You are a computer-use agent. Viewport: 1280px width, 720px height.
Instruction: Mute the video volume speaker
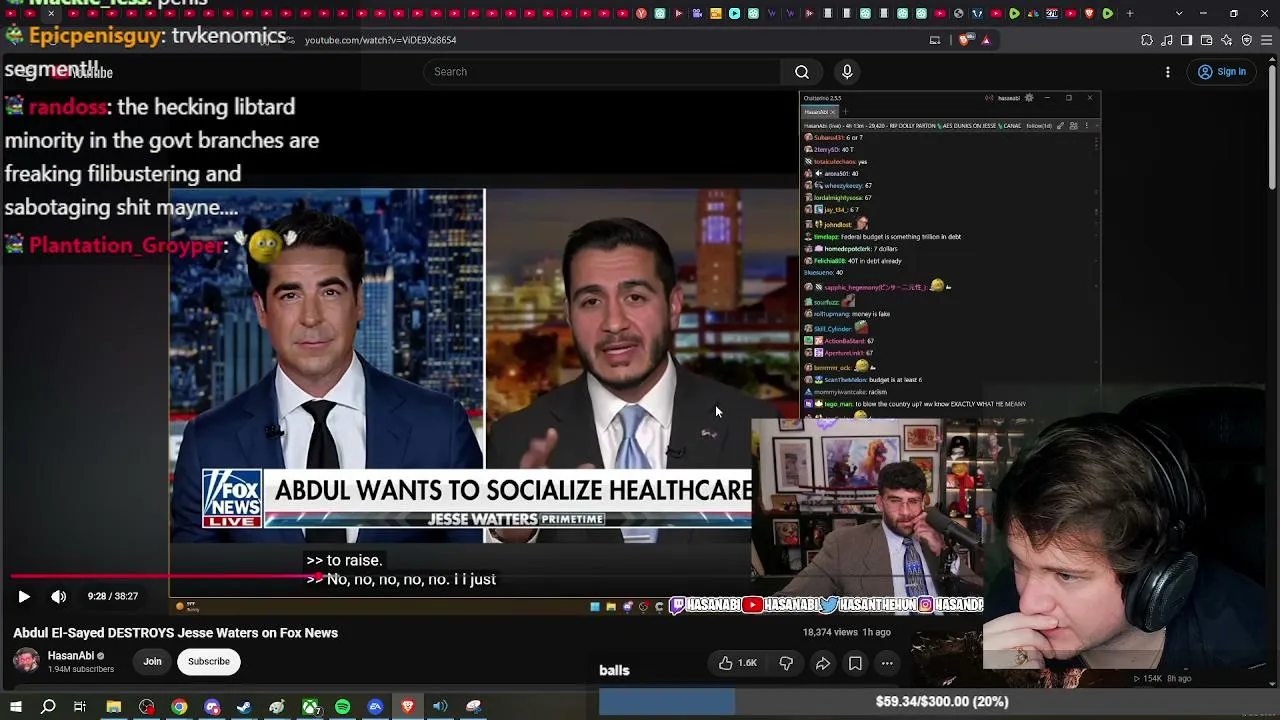click(59, 596)
